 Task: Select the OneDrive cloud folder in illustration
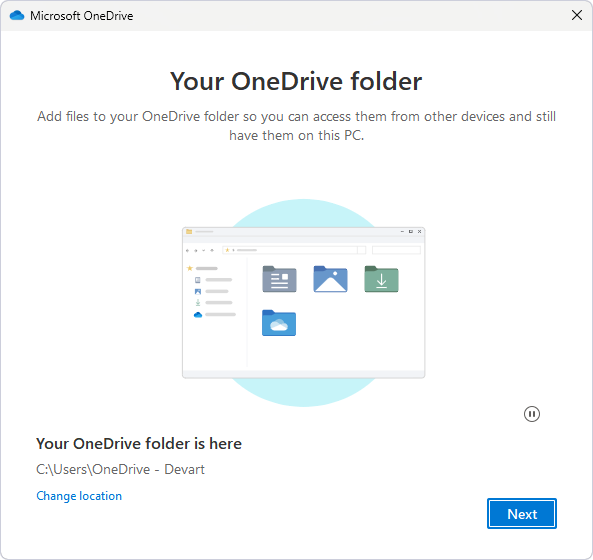click(x=279, y=323)
